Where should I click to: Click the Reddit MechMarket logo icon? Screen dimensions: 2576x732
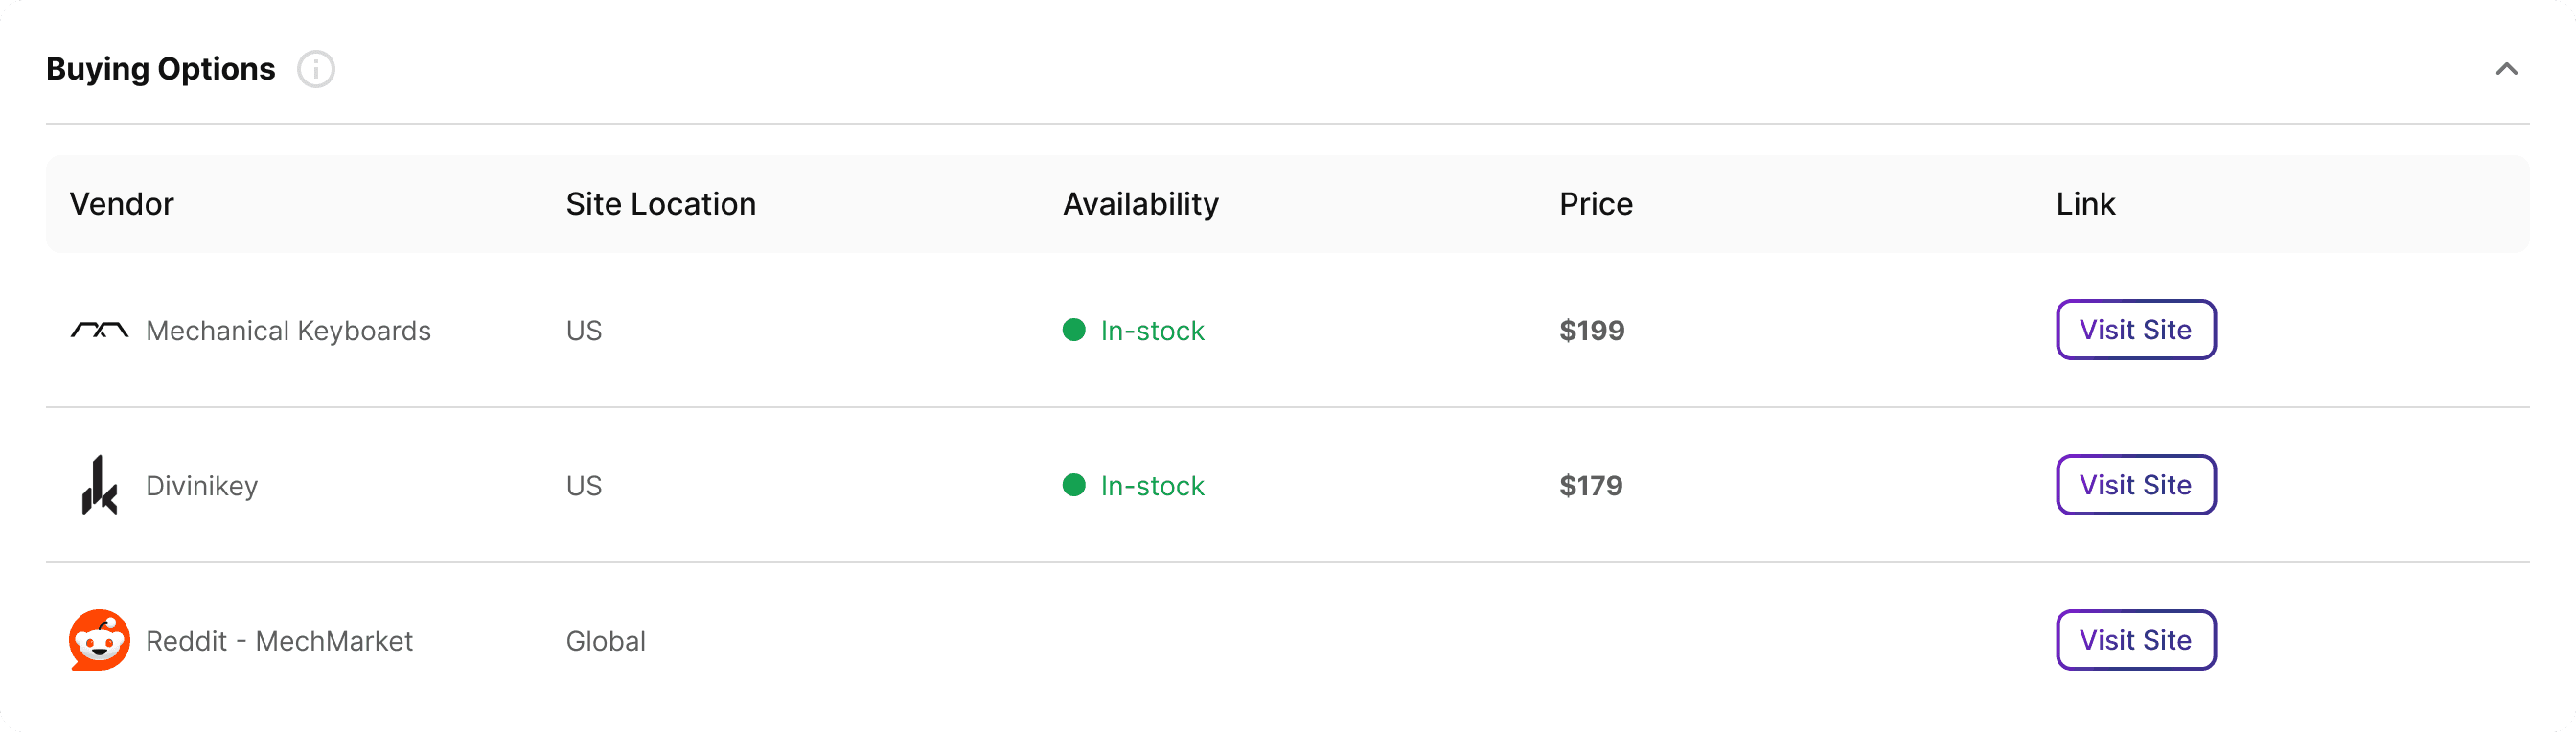(x=99, y=640)
